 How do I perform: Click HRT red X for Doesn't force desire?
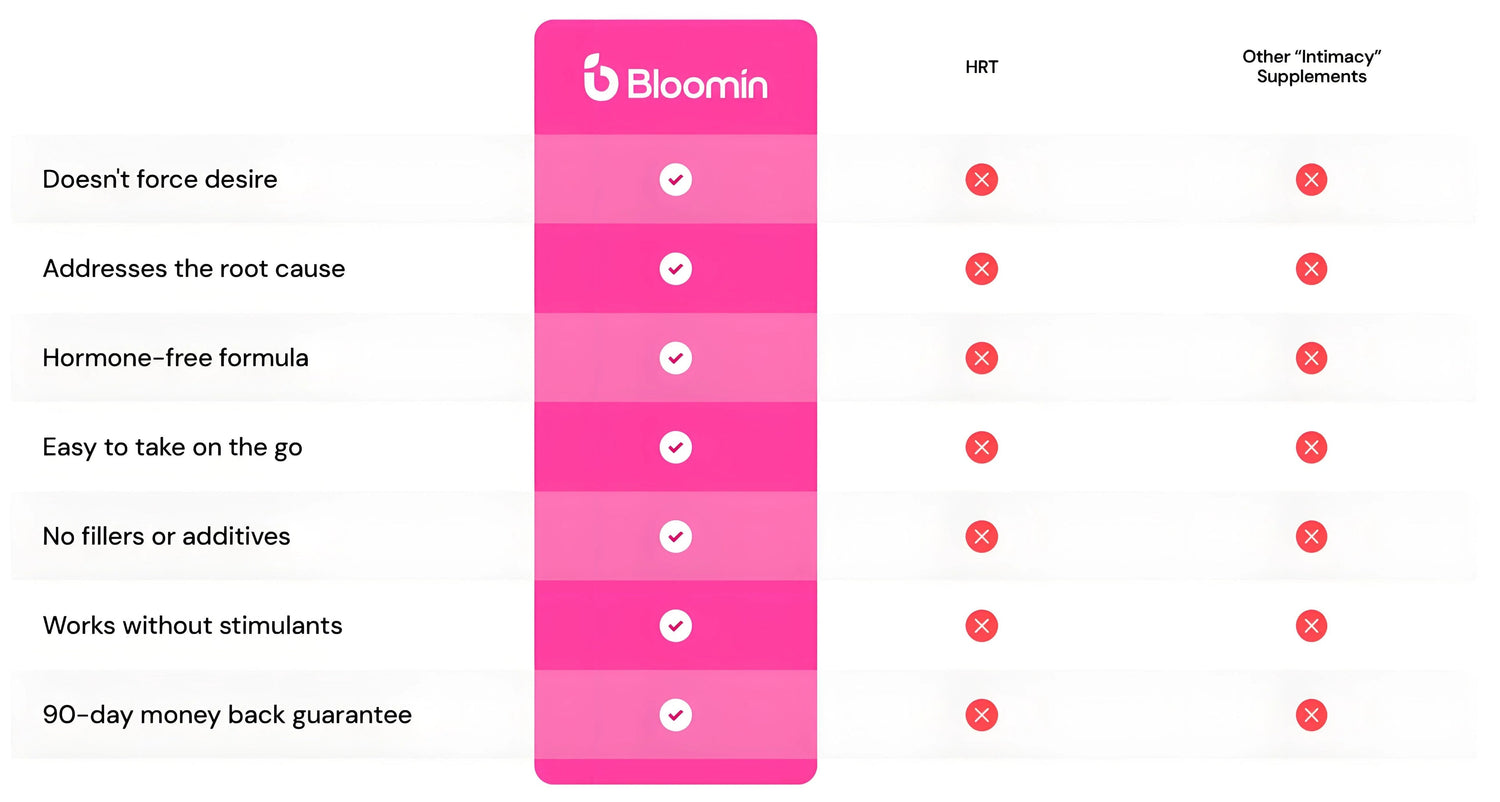tap(982, 180)
